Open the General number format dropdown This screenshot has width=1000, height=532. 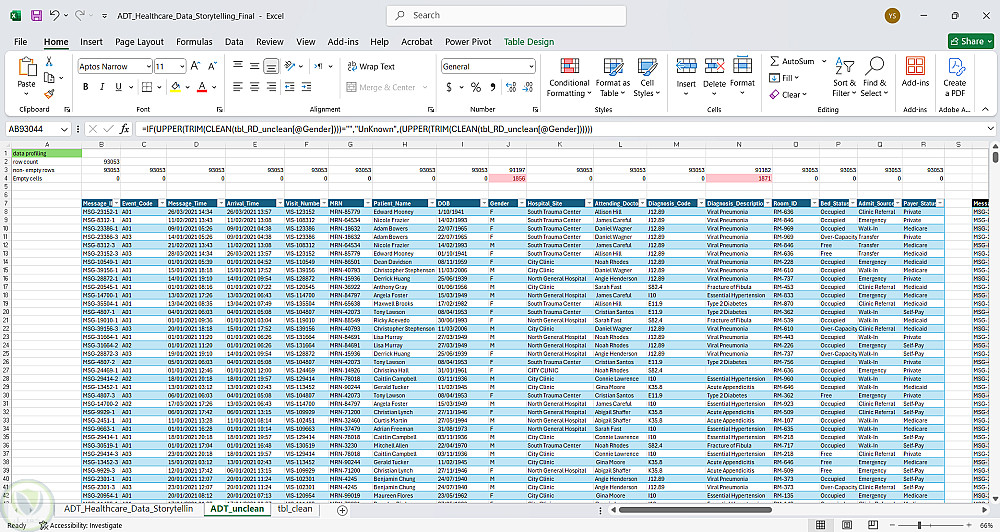[529, 66]
